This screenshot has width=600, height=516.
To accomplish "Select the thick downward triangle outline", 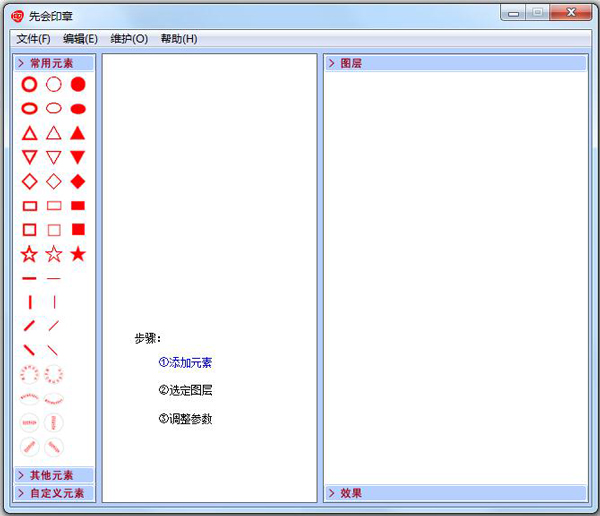I will [x=29, y=157].
